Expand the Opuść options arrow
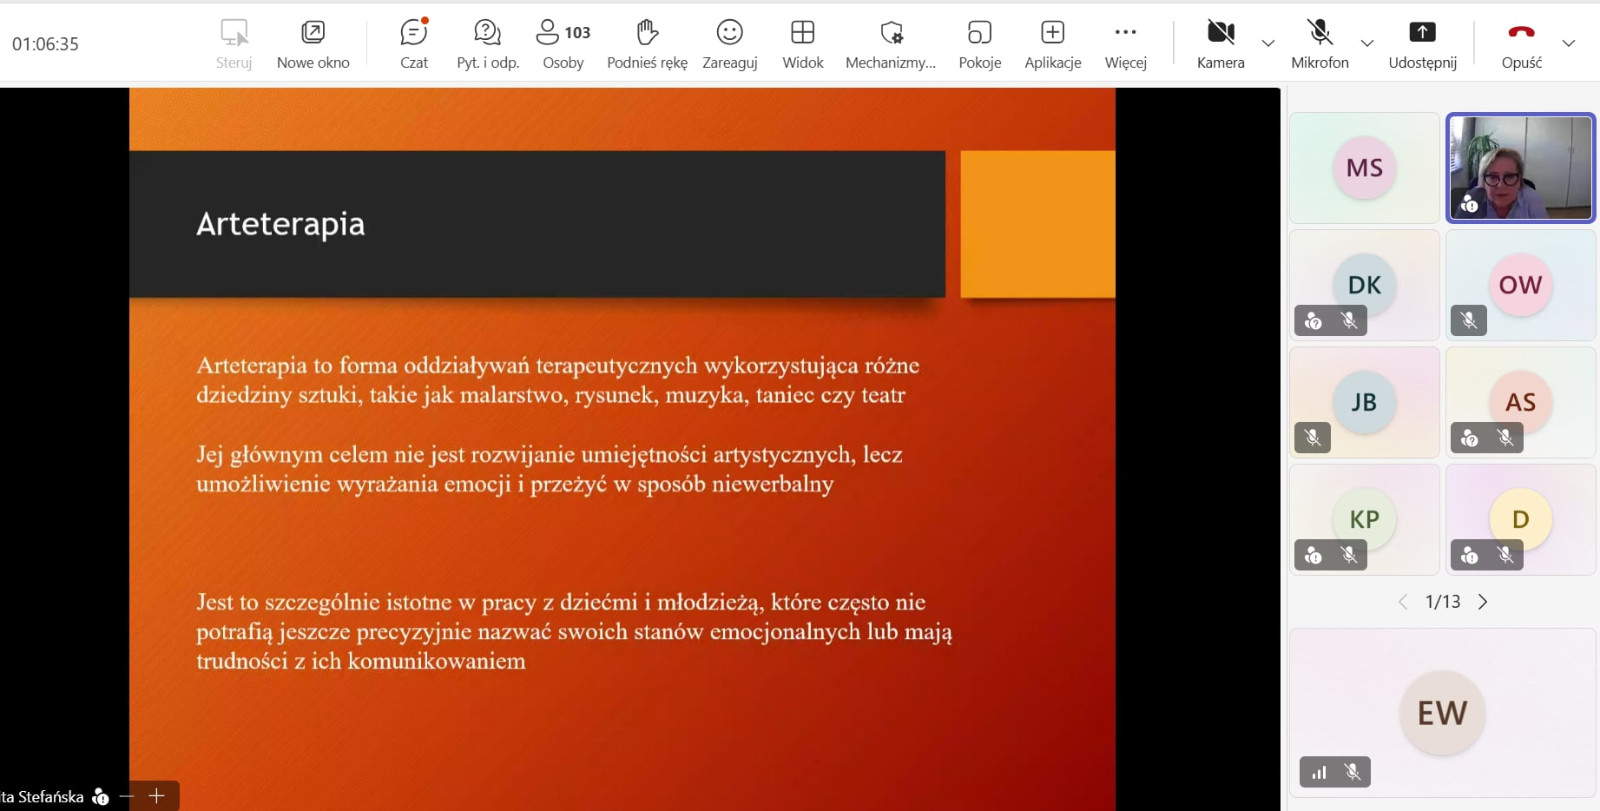Image resolution: width=1600 pixels, height=811 pixels. click(x=1568, y=43)
